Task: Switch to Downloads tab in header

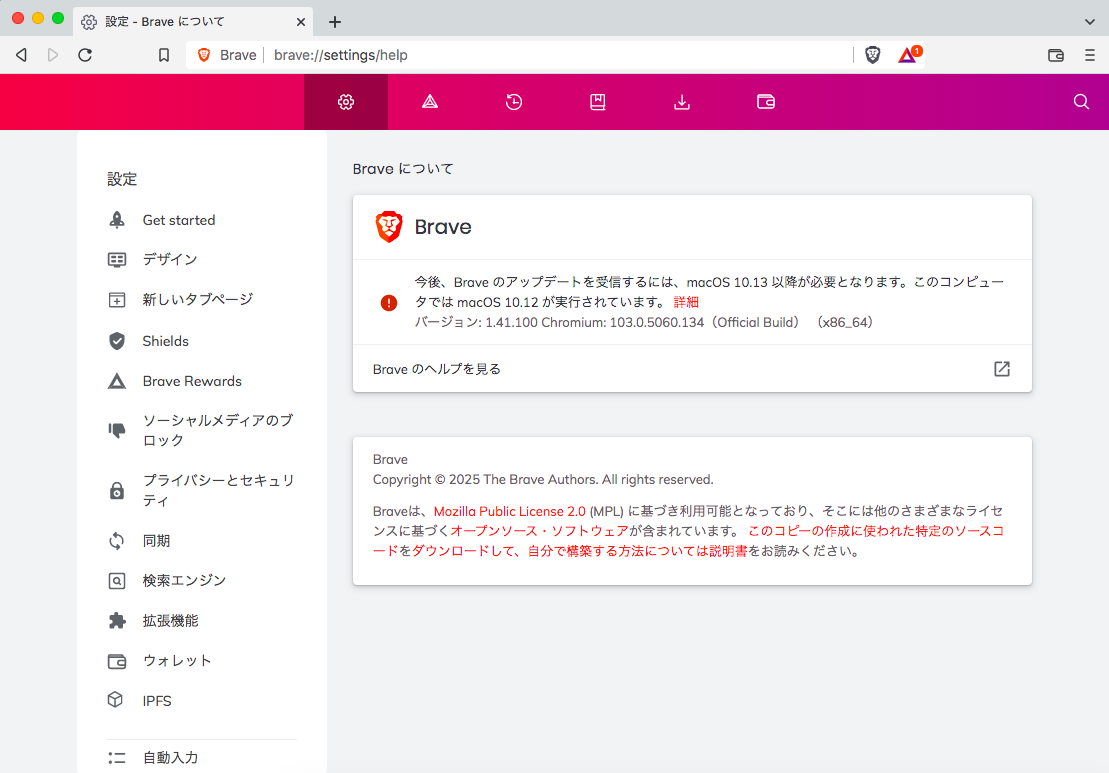Action: pyautogui.click(x=682, y=102)
